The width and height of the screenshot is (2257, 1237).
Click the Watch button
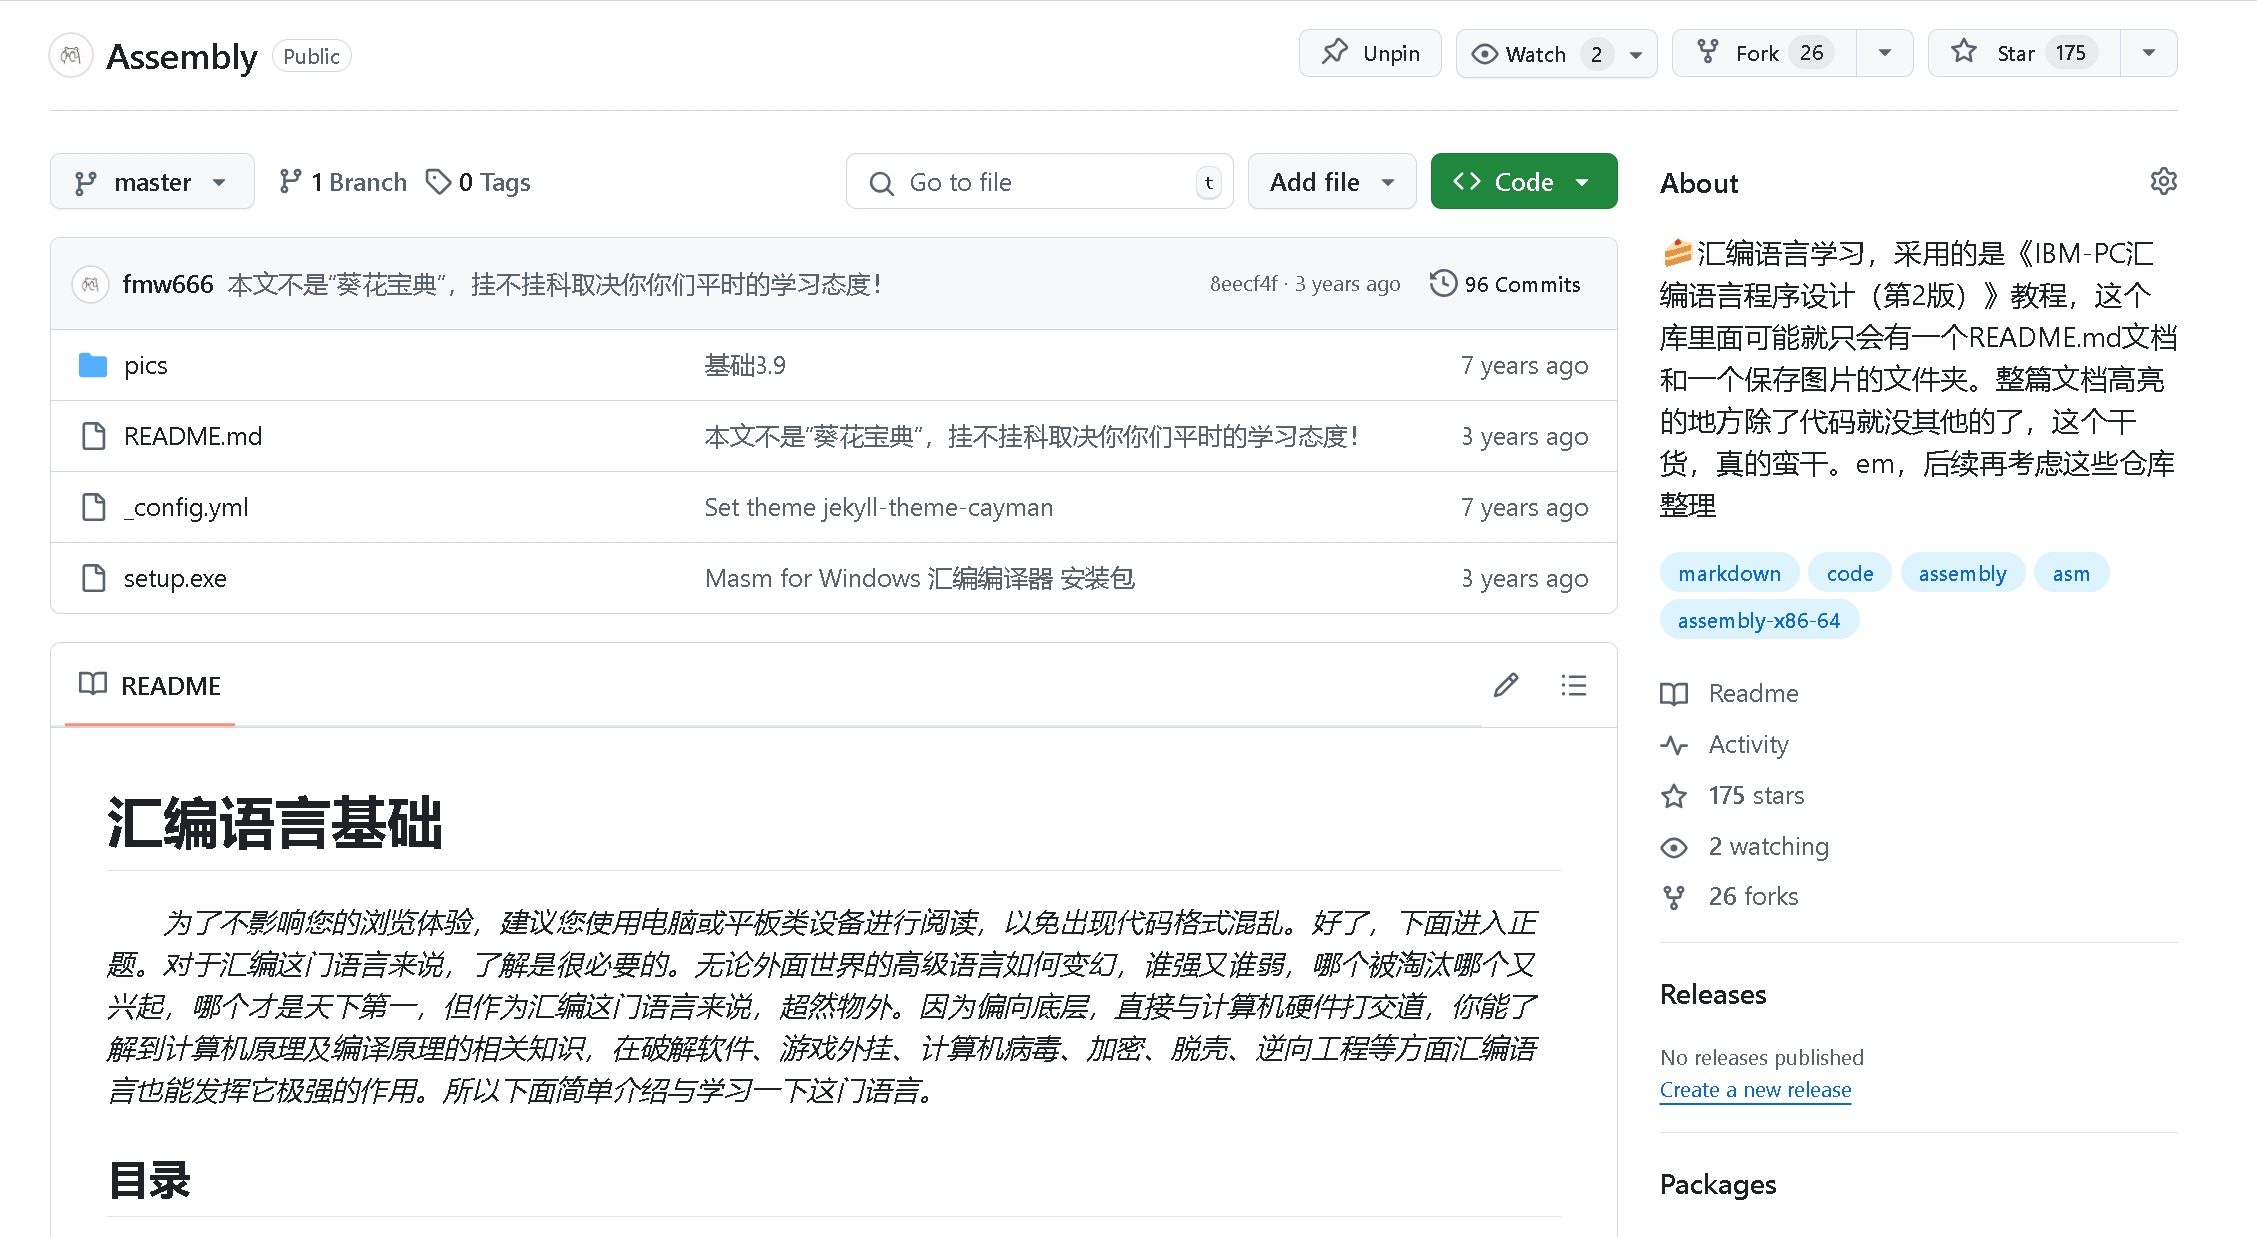tap(1556, 53)
